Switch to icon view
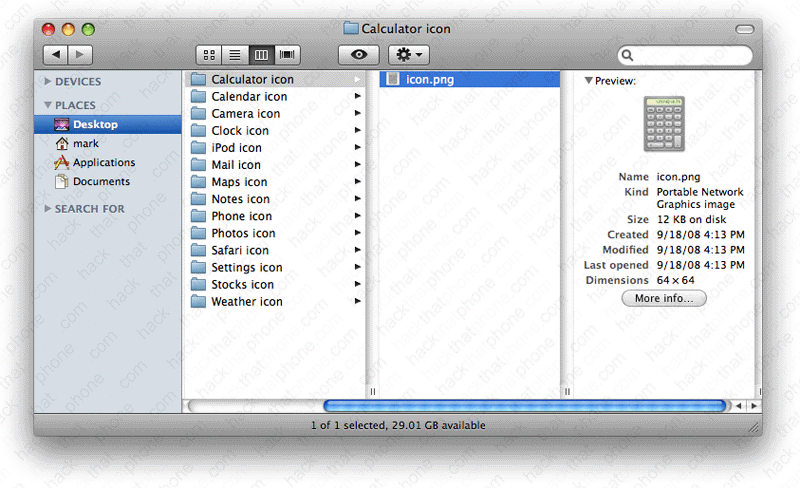 click(210, 55)
